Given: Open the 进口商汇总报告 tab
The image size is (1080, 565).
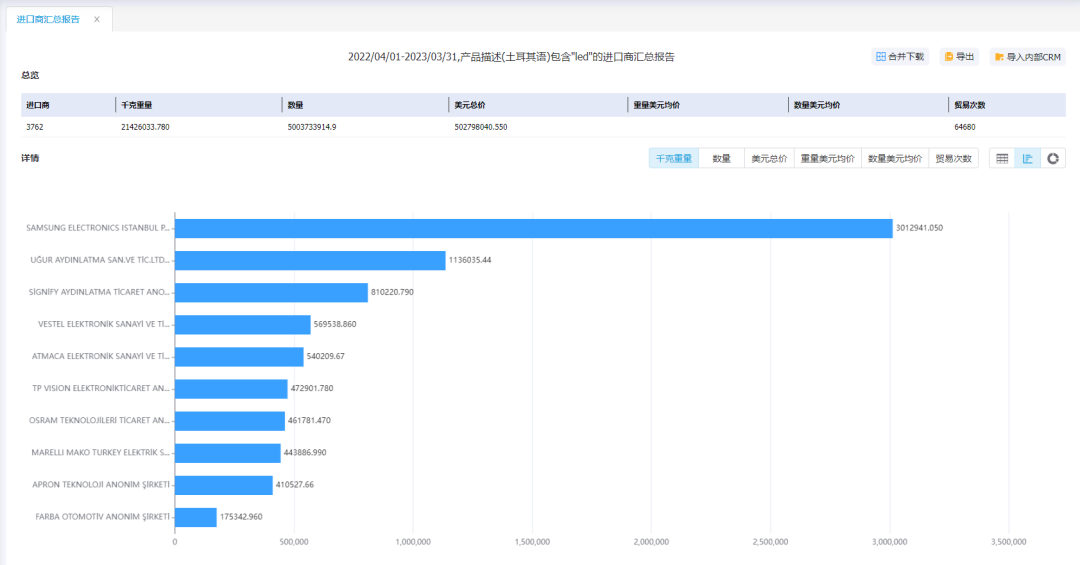Looking at the screenshot, I should [49, 19].
